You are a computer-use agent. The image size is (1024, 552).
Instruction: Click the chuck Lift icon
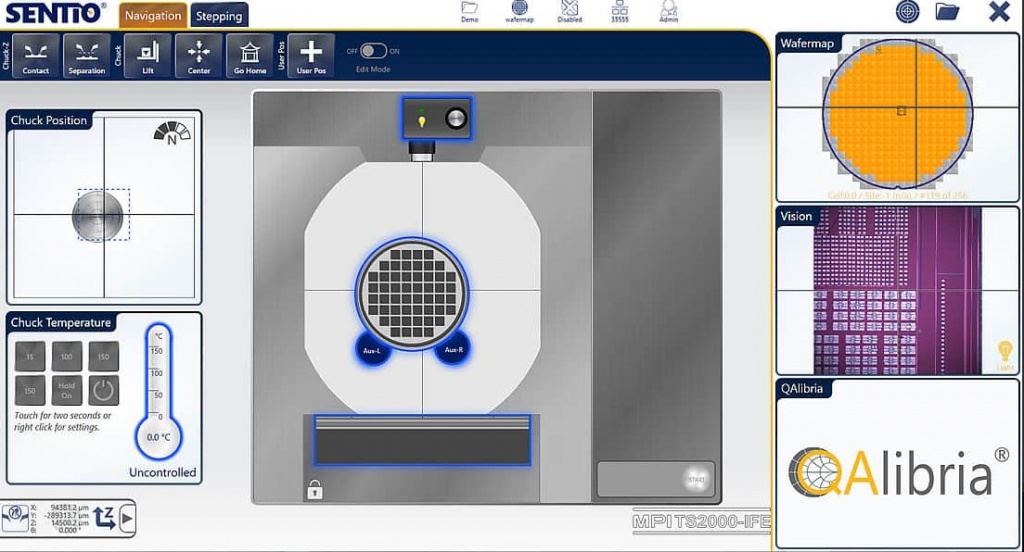point(148,56)
